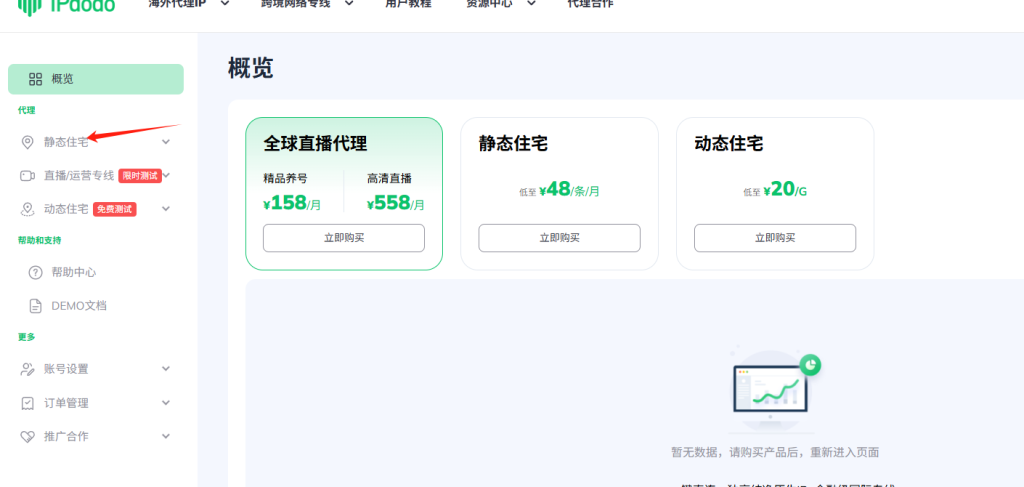Buy now on 静态住宅 card
1024x487 pixels.
[x=560, y=238]
